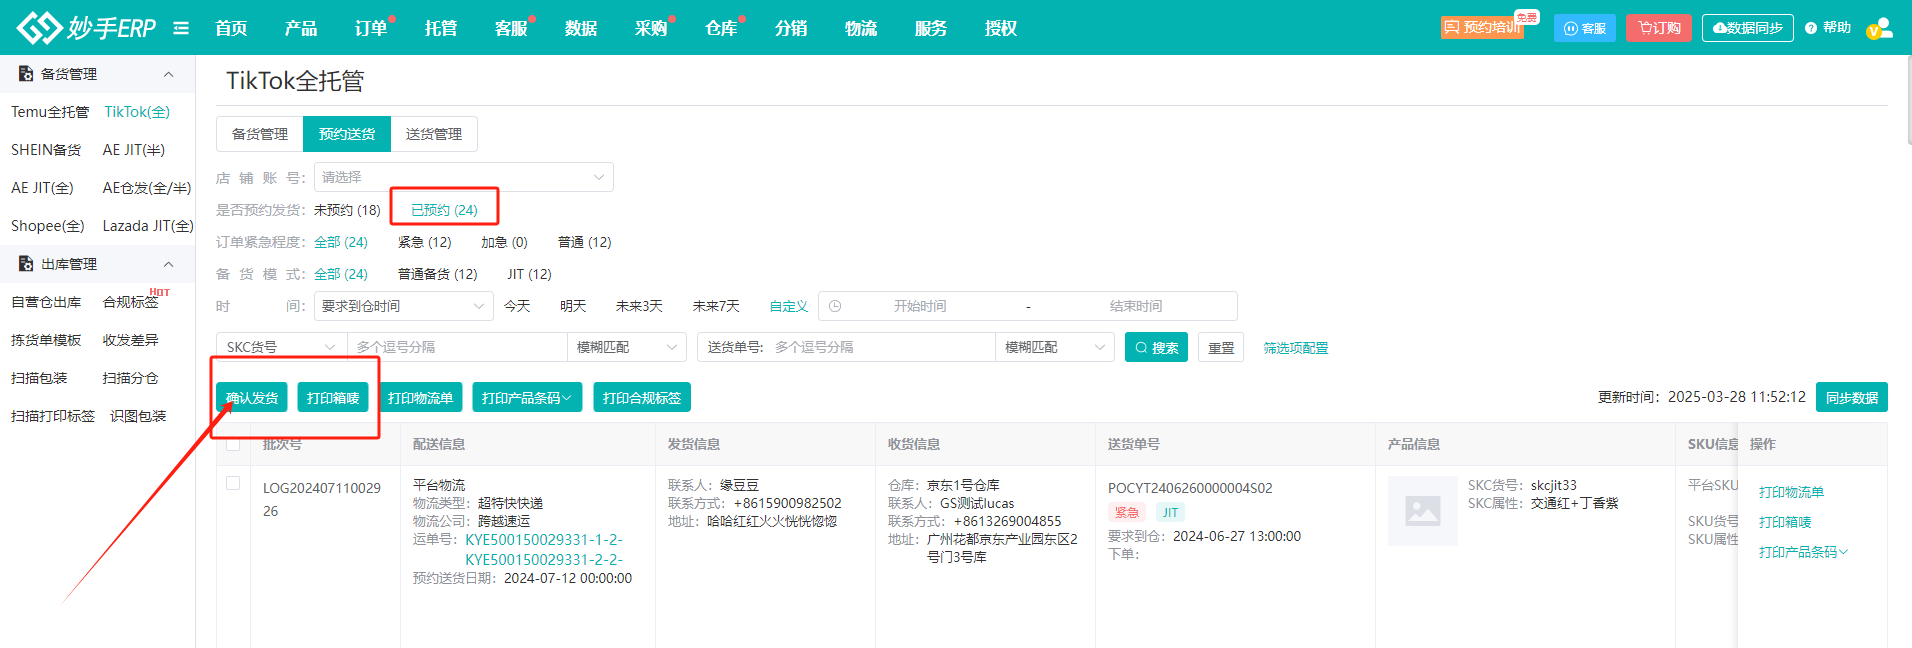Viewport: 1912px width, 648px height.
Task: Filter stocking mode by JIT (12)
Action: pos(529,274)
